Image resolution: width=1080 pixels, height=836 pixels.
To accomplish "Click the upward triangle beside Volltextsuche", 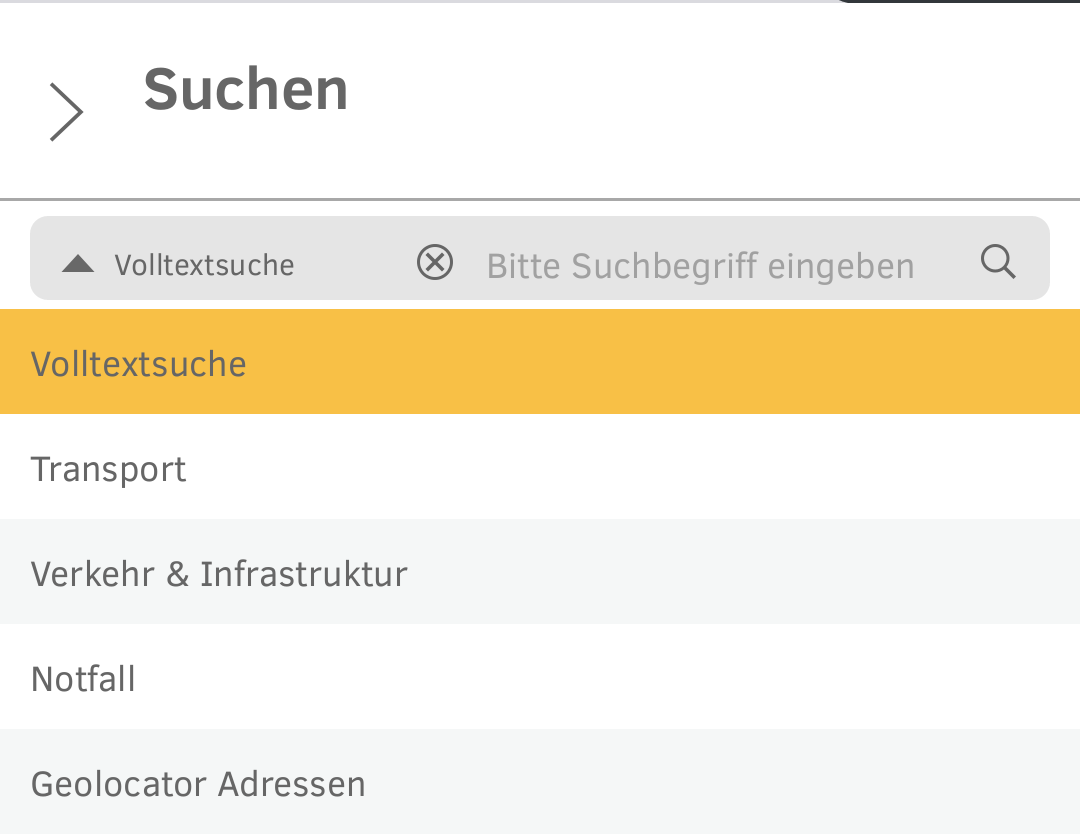I will [x=78, y=263].
